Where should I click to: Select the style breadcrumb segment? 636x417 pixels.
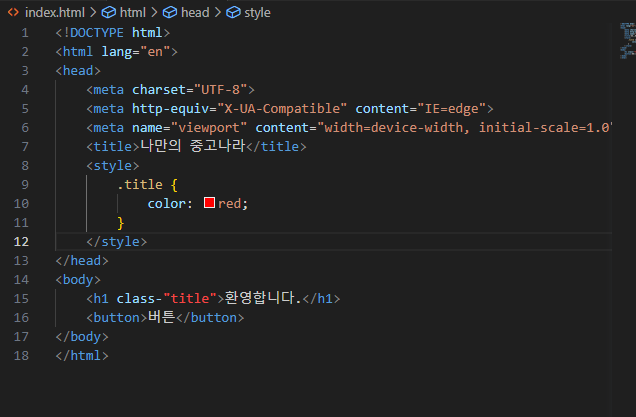pos(257,13)
